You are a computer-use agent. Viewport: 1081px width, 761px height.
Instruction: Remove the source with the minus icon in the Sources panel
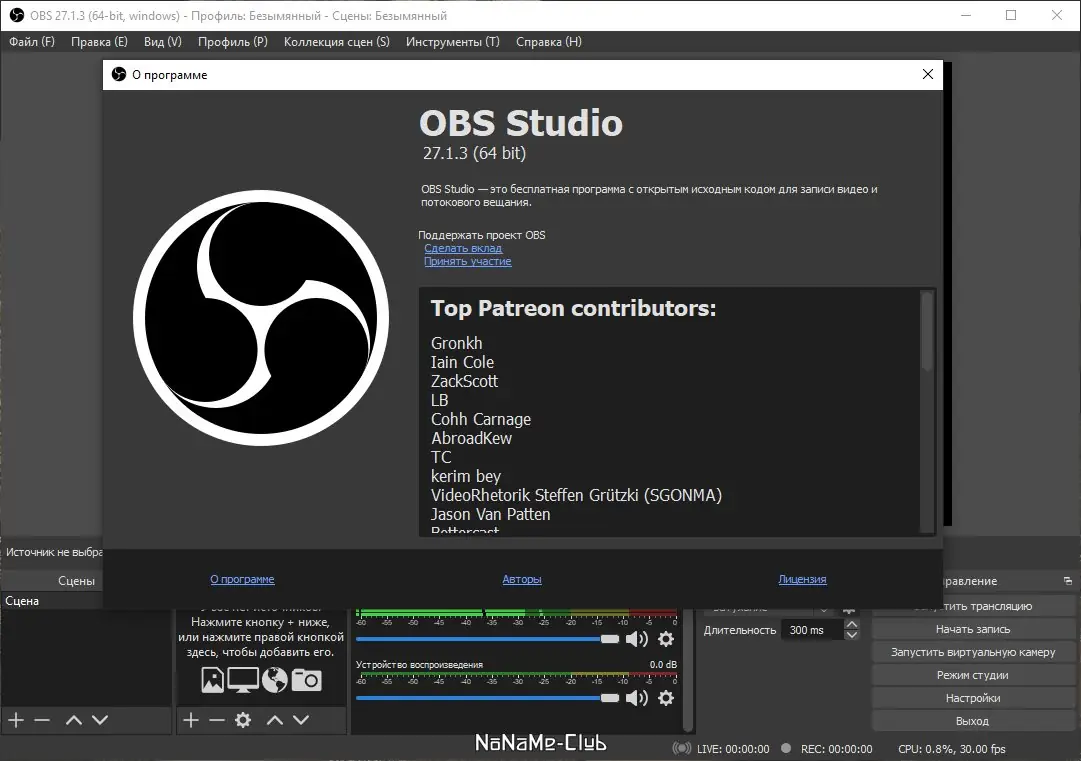pos(217,720)
